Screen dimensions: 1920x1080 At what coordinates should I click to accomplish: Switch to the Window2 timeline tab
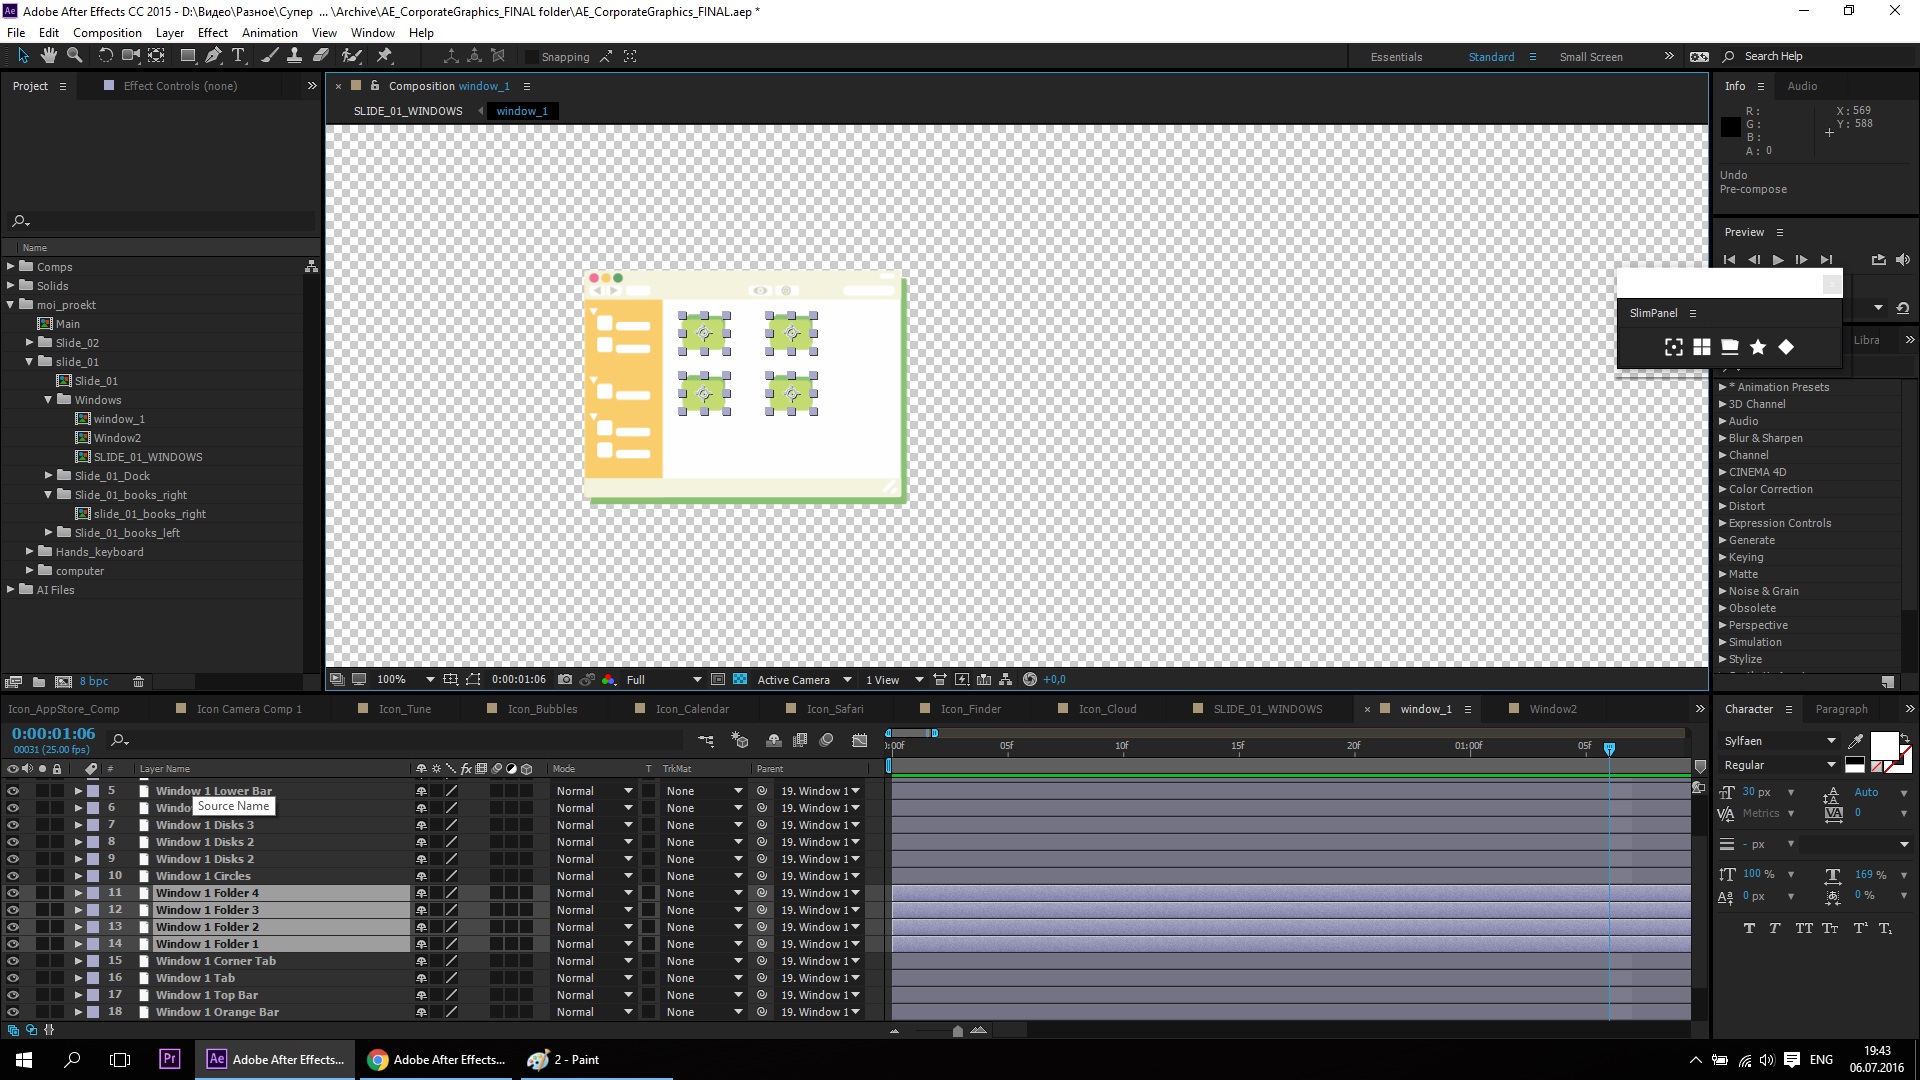[x=1552, y=709]
